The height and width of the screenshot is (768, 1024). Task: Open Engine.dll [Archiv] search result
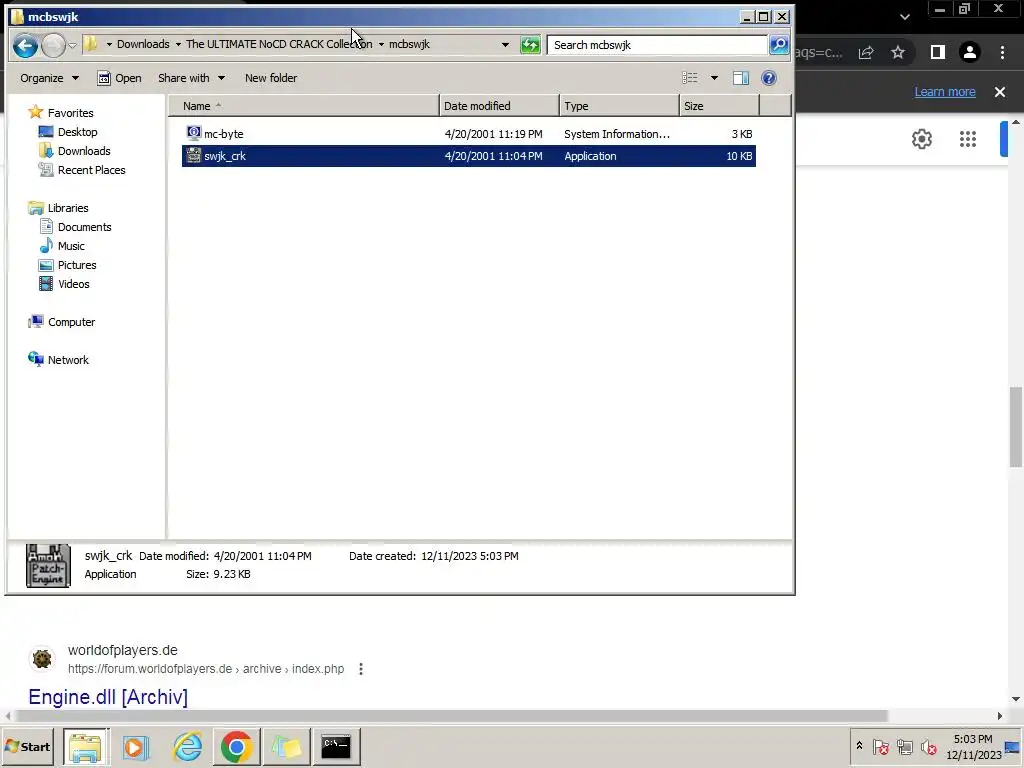[x=108, y=697]
